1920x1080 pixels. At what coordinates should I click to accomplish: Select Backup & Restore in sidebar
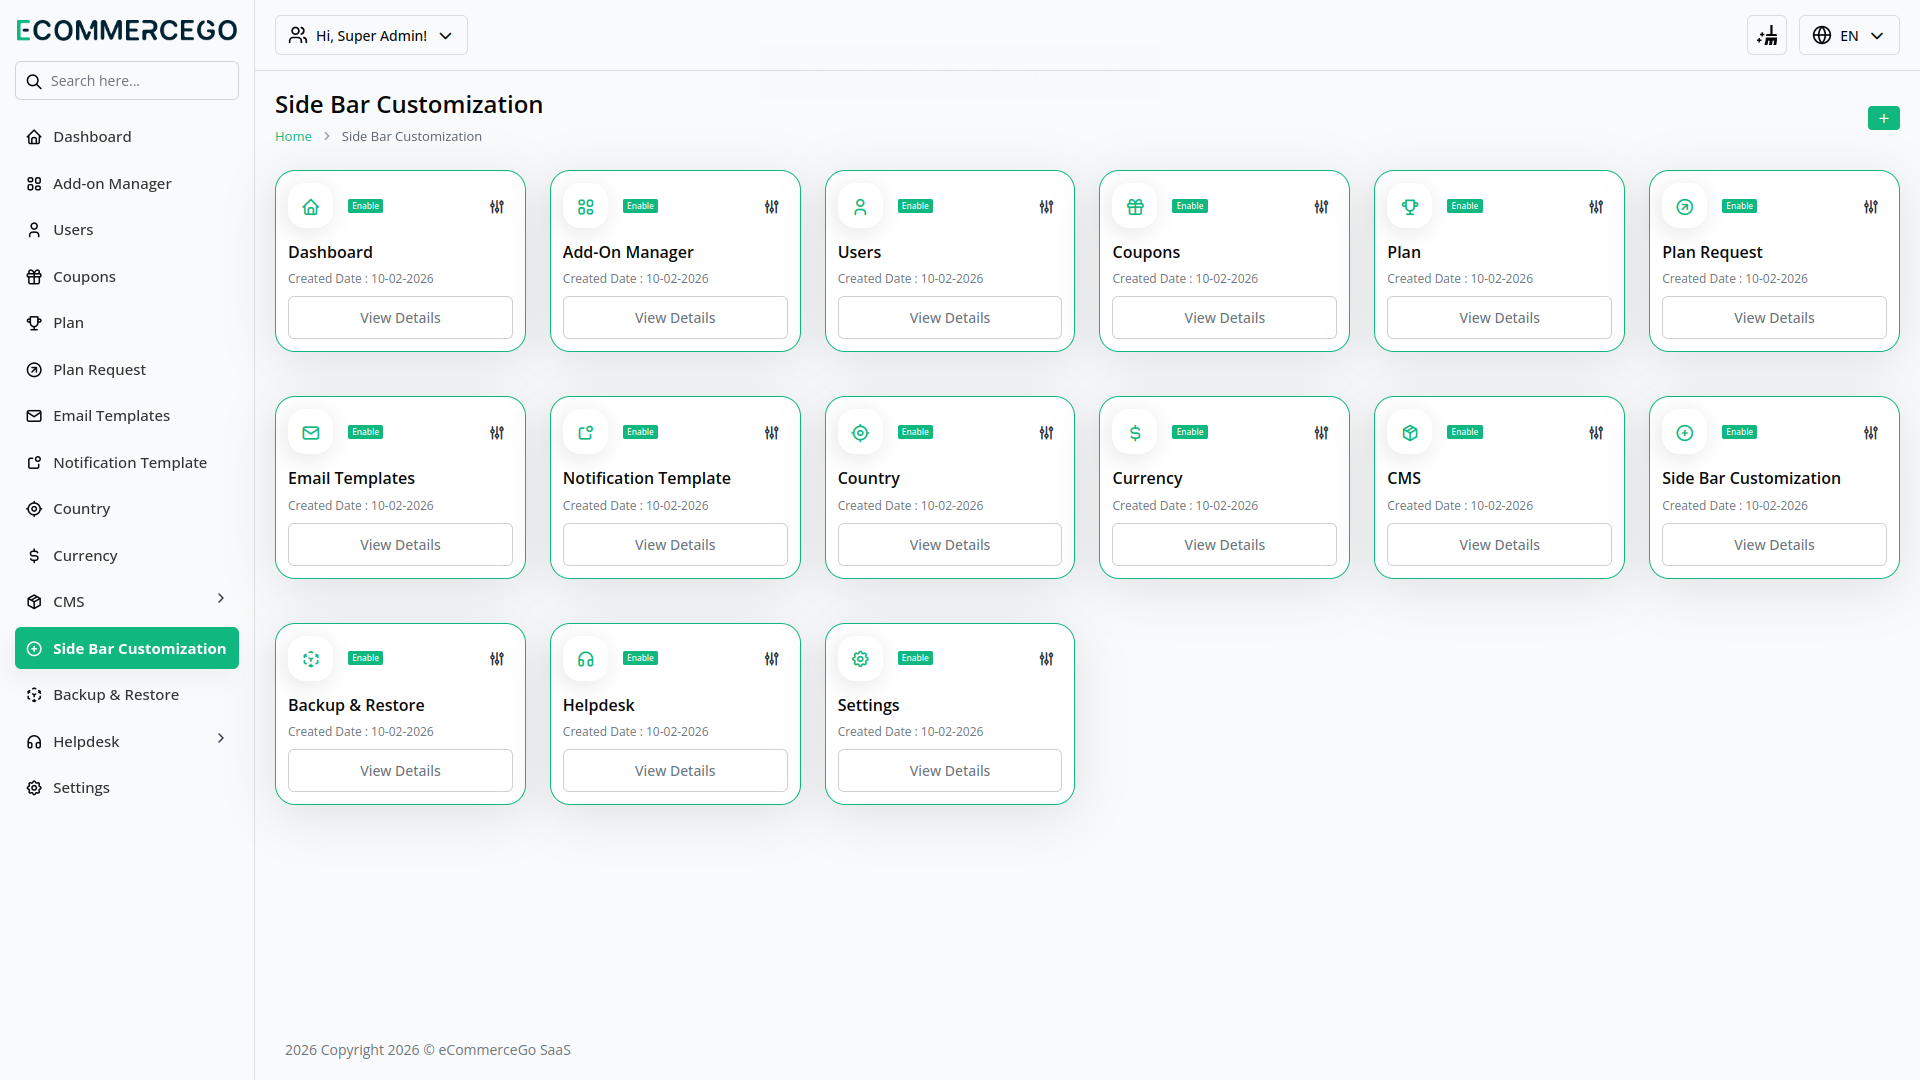pos(127,695)
